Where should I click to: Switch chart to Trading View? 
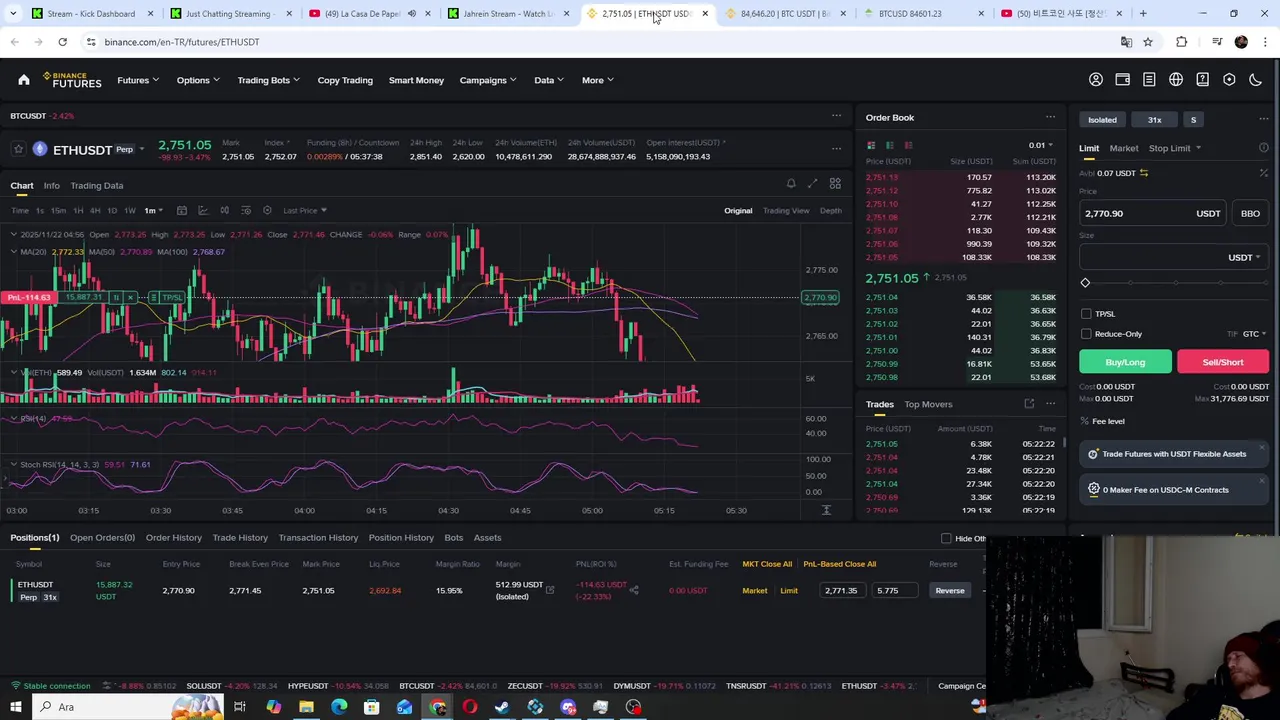pyautogui.click(x=786, y=210)
